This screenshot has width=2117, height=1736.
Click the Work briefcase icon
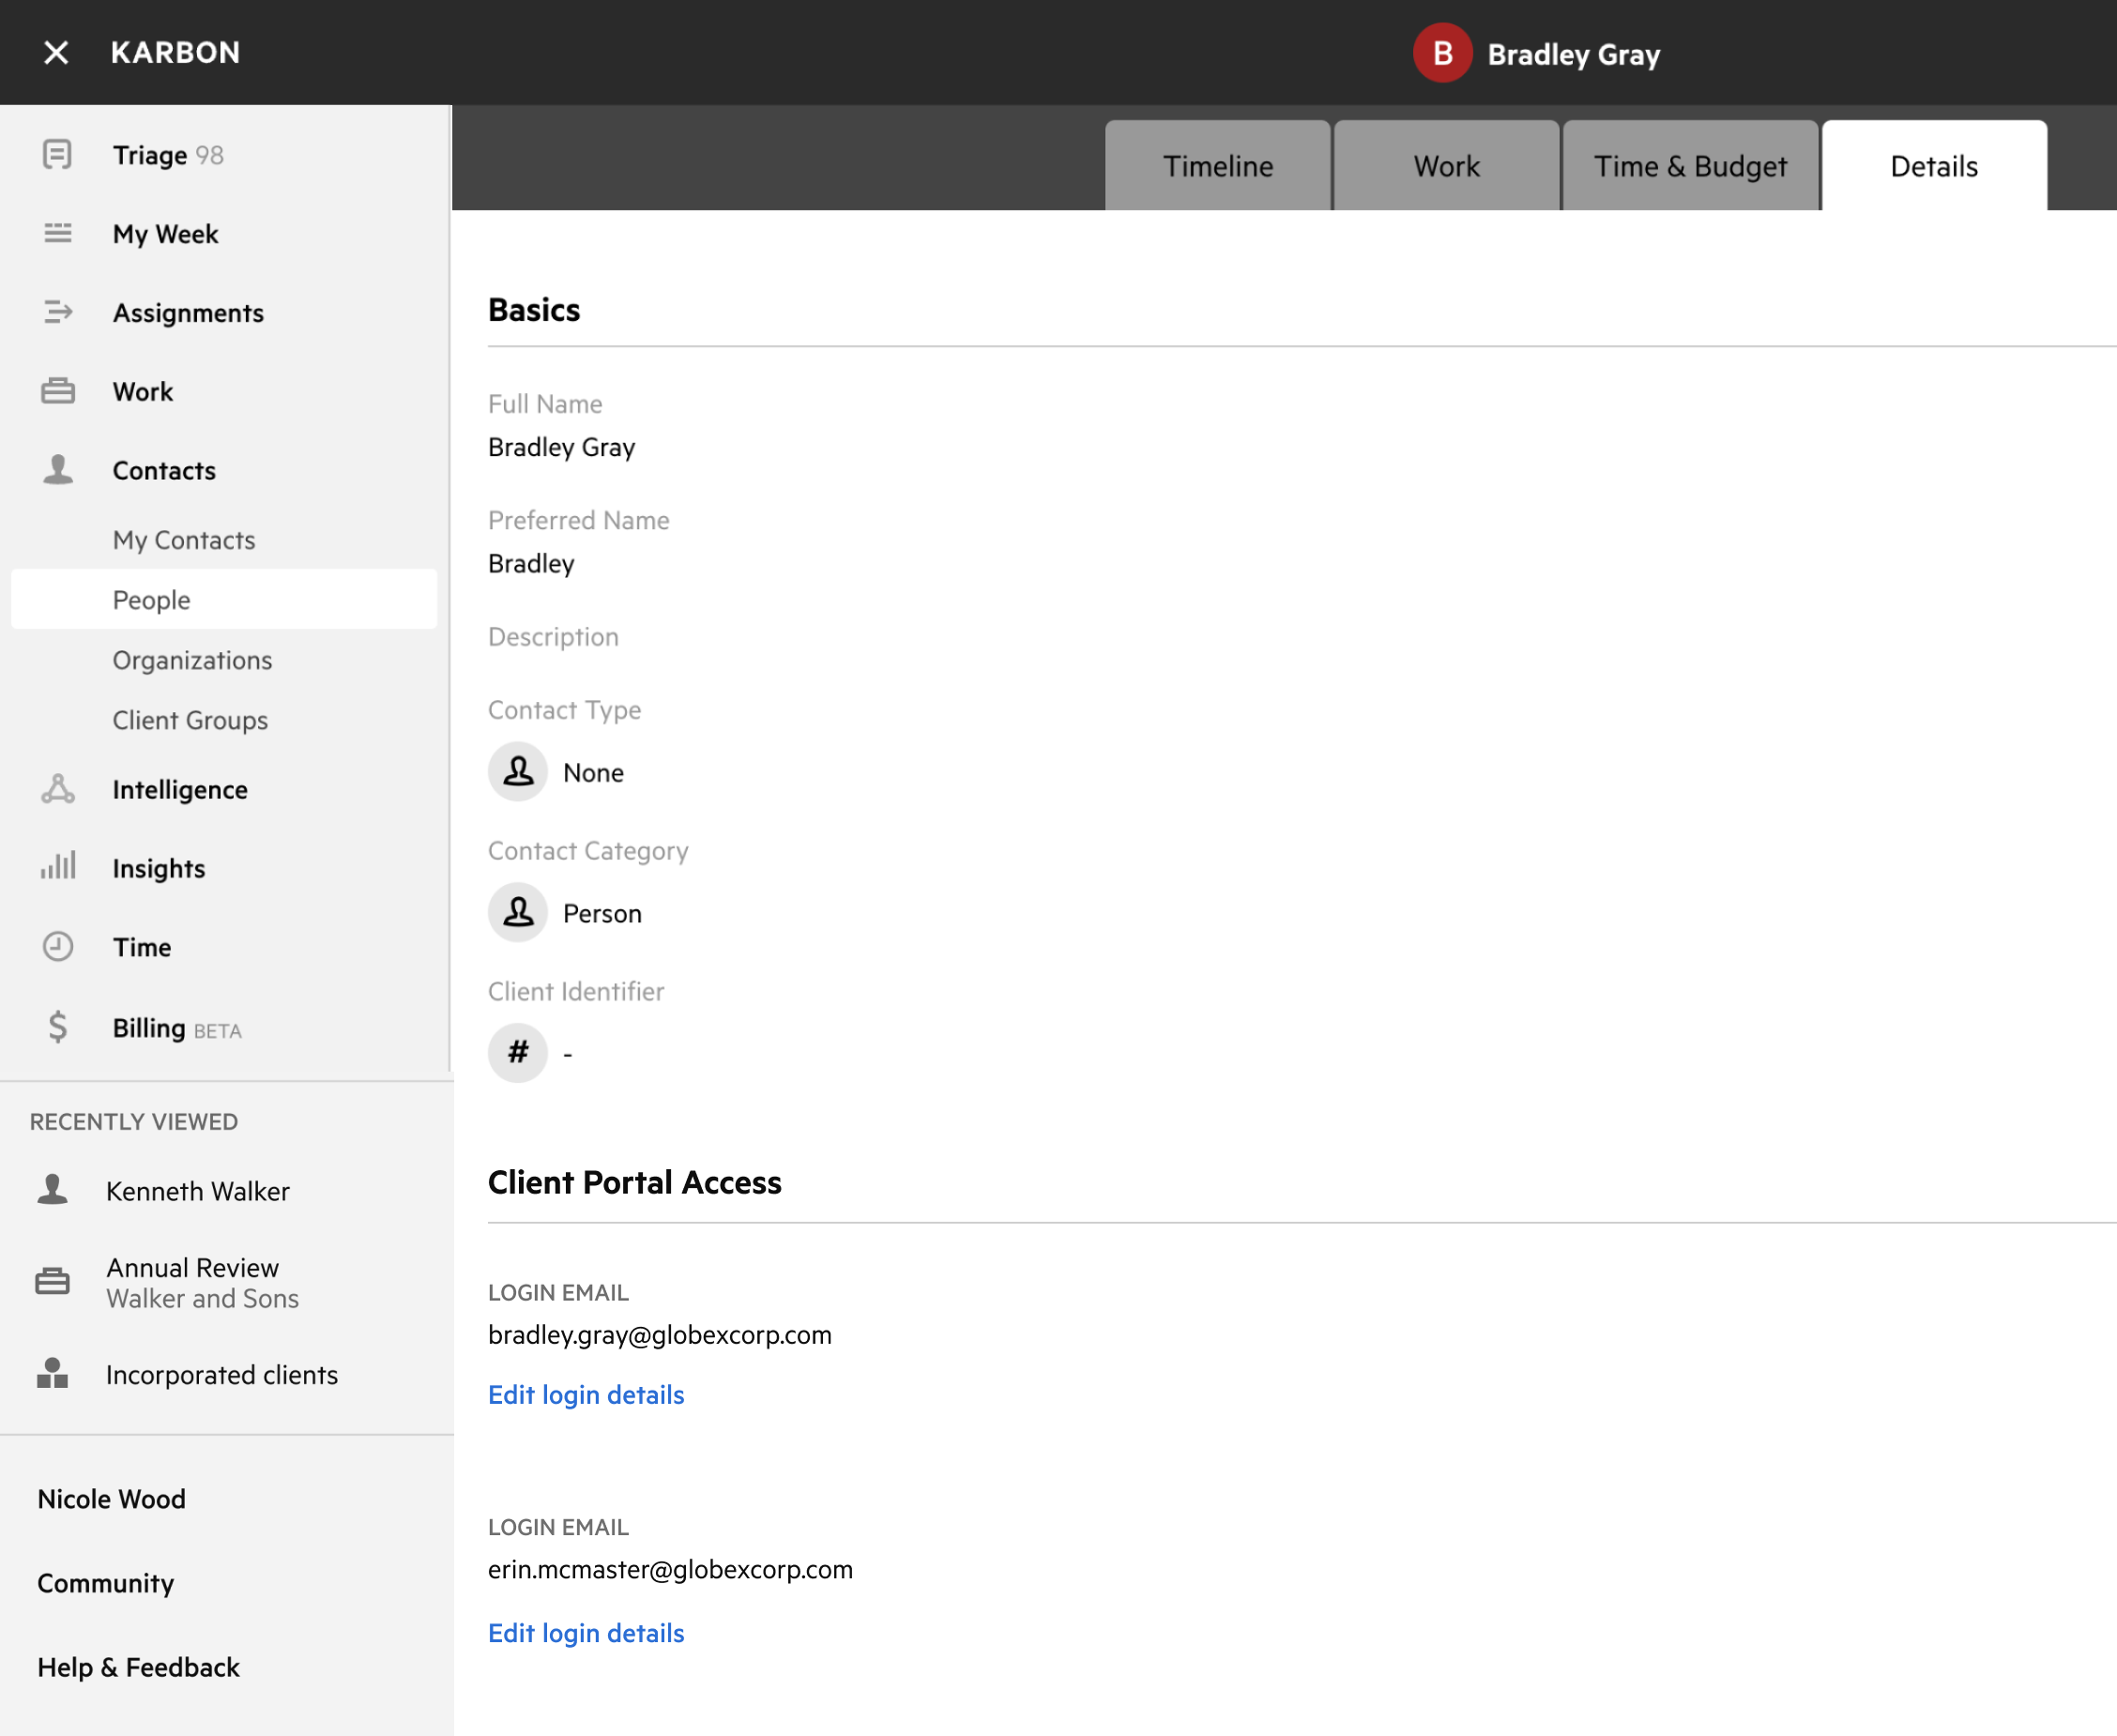point(57,391)
